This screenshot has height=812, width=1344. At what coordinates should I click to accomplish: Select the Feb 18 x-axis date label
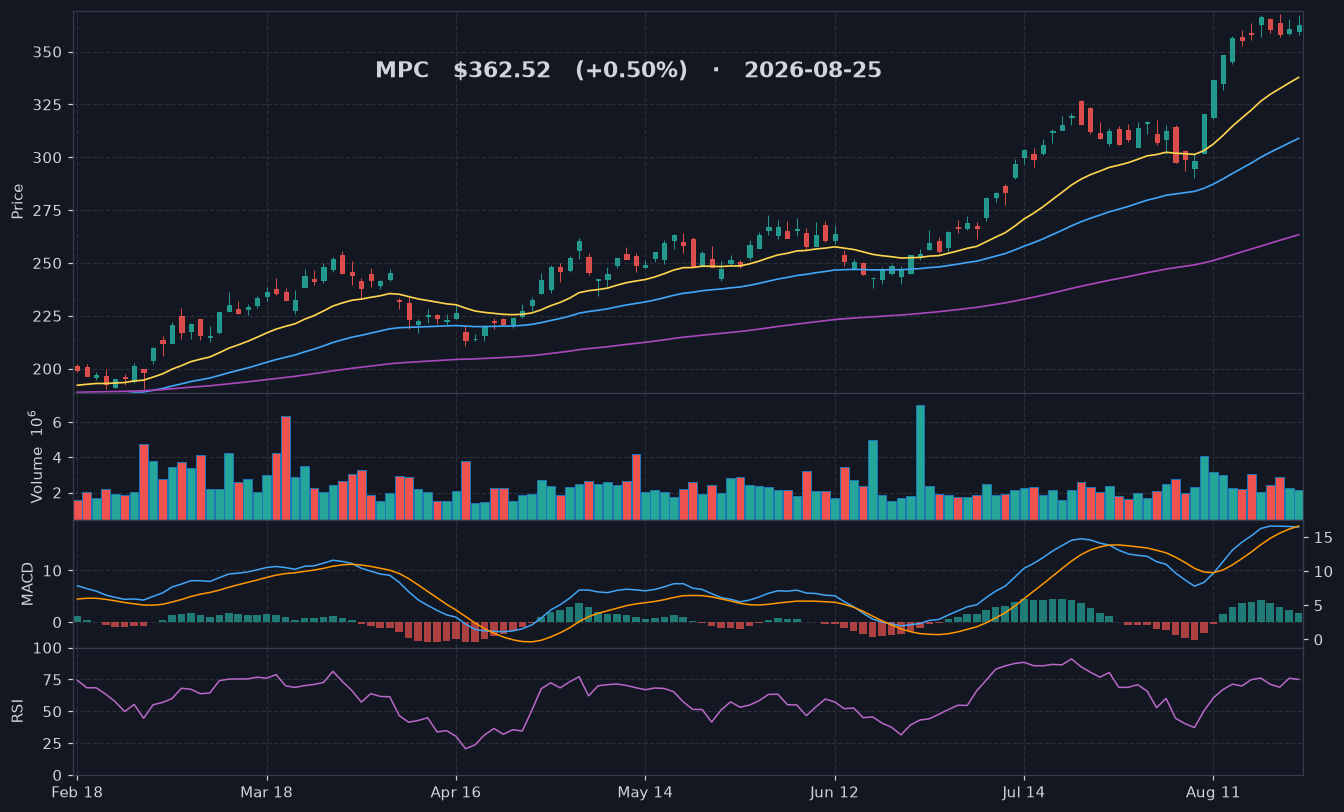tap(78, 792)
